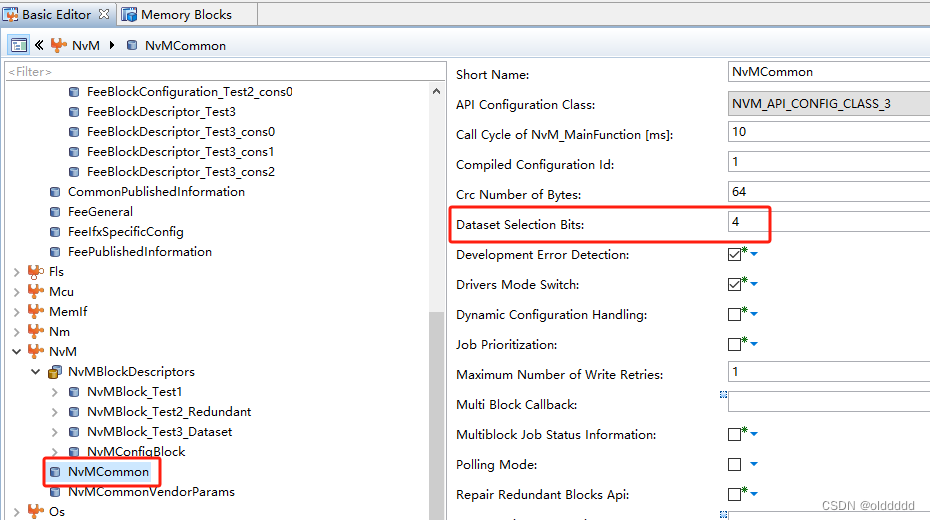Click the NvMBlockDescriptors folder icon
The height and width of the screenshot is (520, 930).
55,372
